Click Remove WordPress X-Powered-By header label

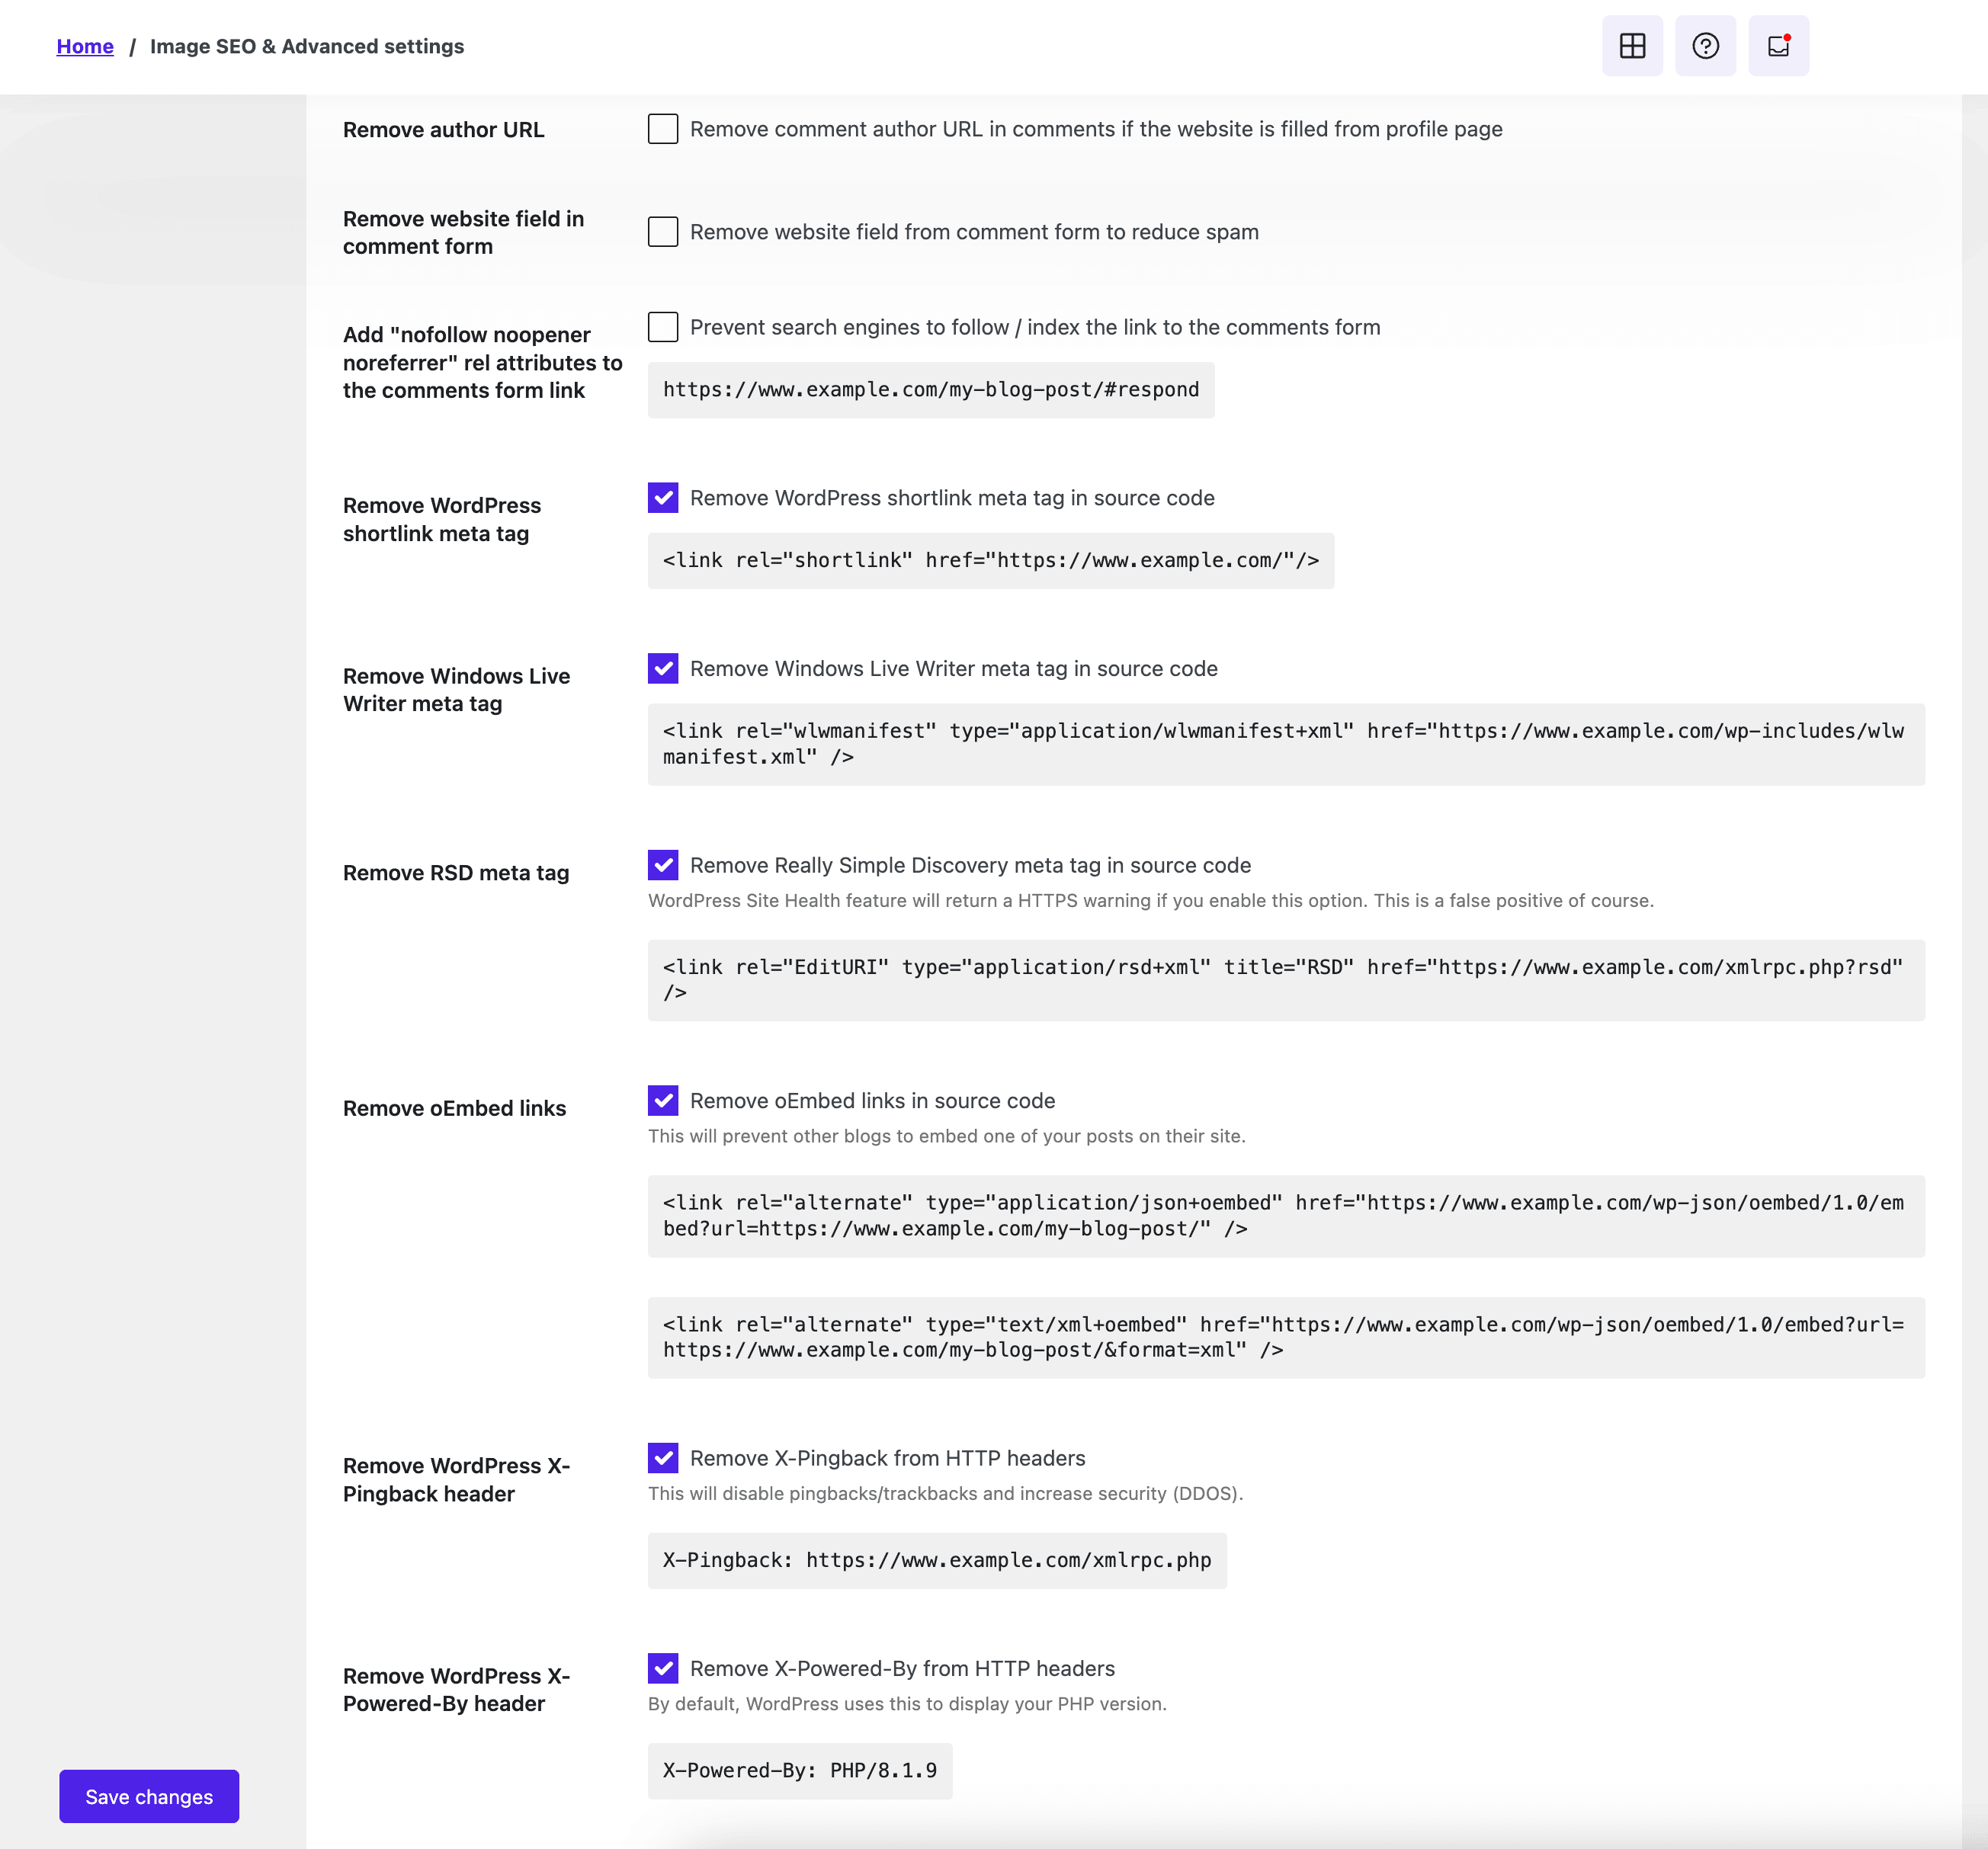click(x=457, y=1690)
